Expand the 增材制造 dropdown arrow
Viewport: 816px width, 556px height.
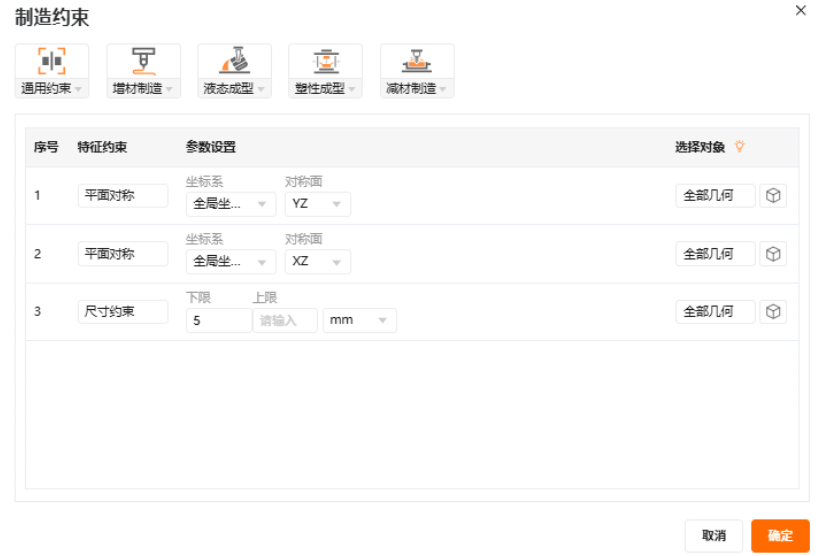(169, 90)
